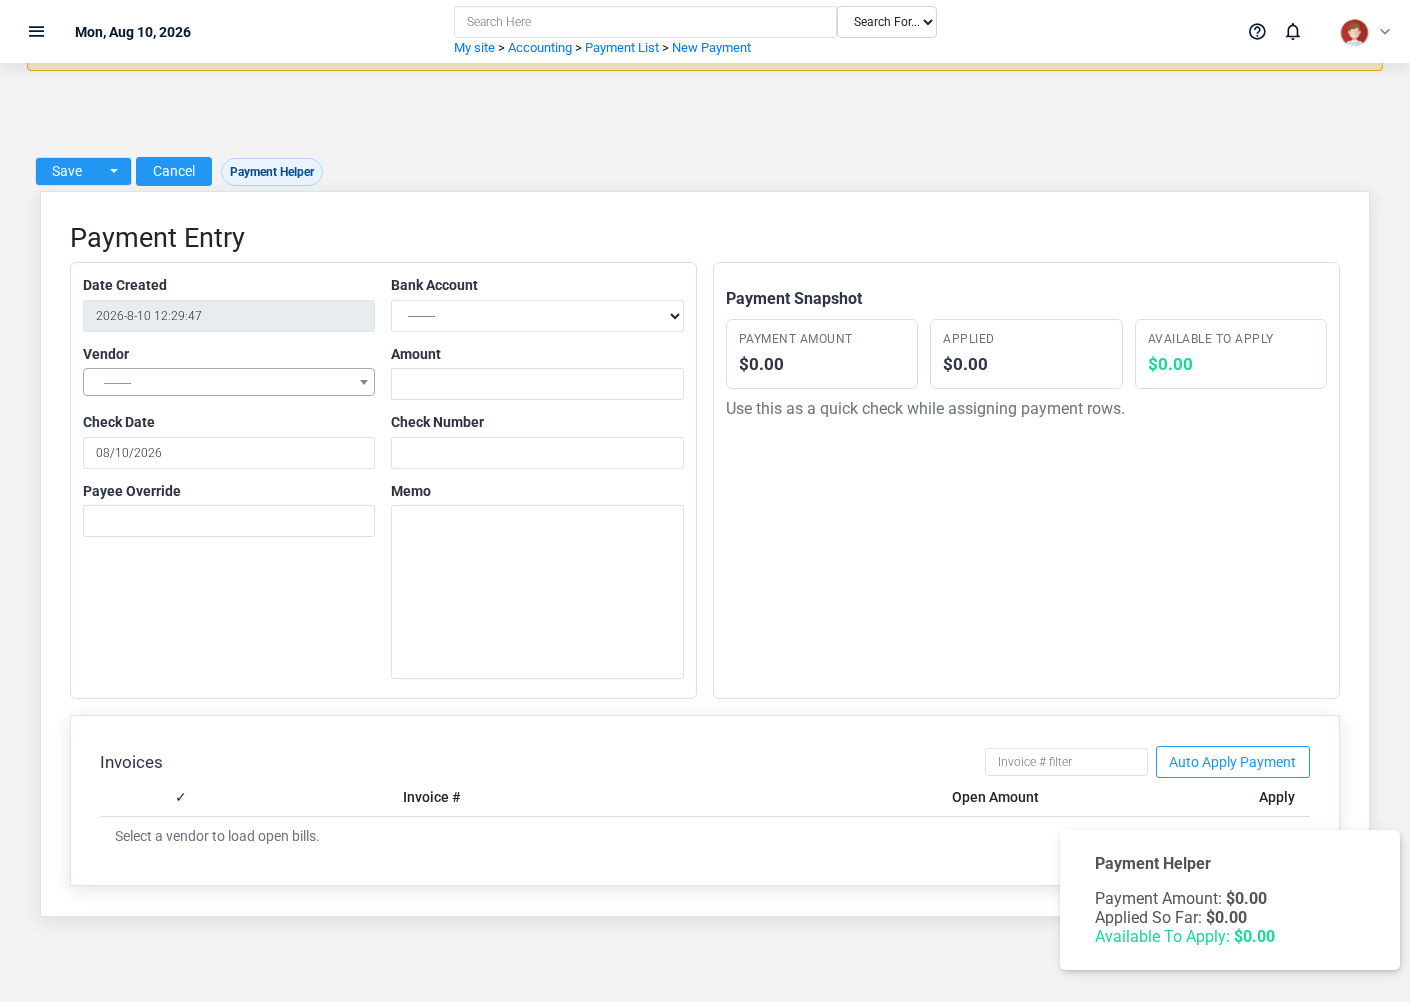Save the payment entry
Viewport: 1410px width, 1002px height.
[x=67, y=171]
